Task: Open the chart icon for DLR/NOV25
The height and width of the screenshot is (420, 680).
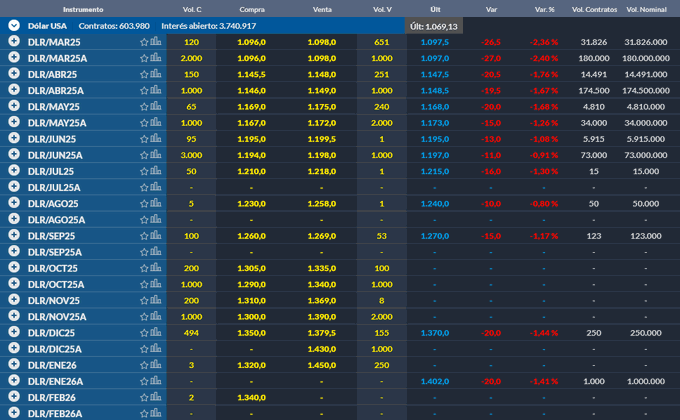Action: (x=156, y=300)
